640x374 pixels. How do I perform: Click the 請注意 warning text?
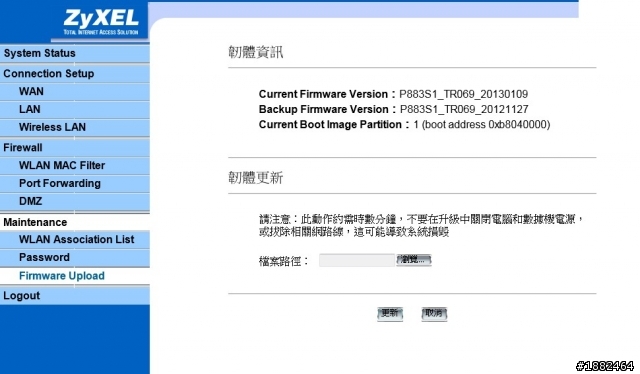tap(421, 225)
